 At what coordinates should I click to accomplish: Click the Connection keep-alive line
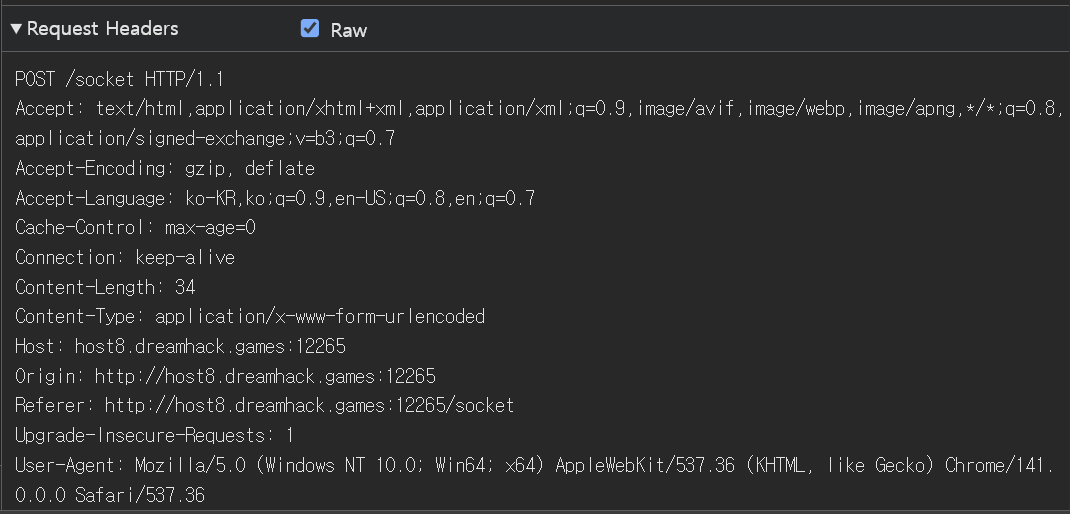point(125,258)
